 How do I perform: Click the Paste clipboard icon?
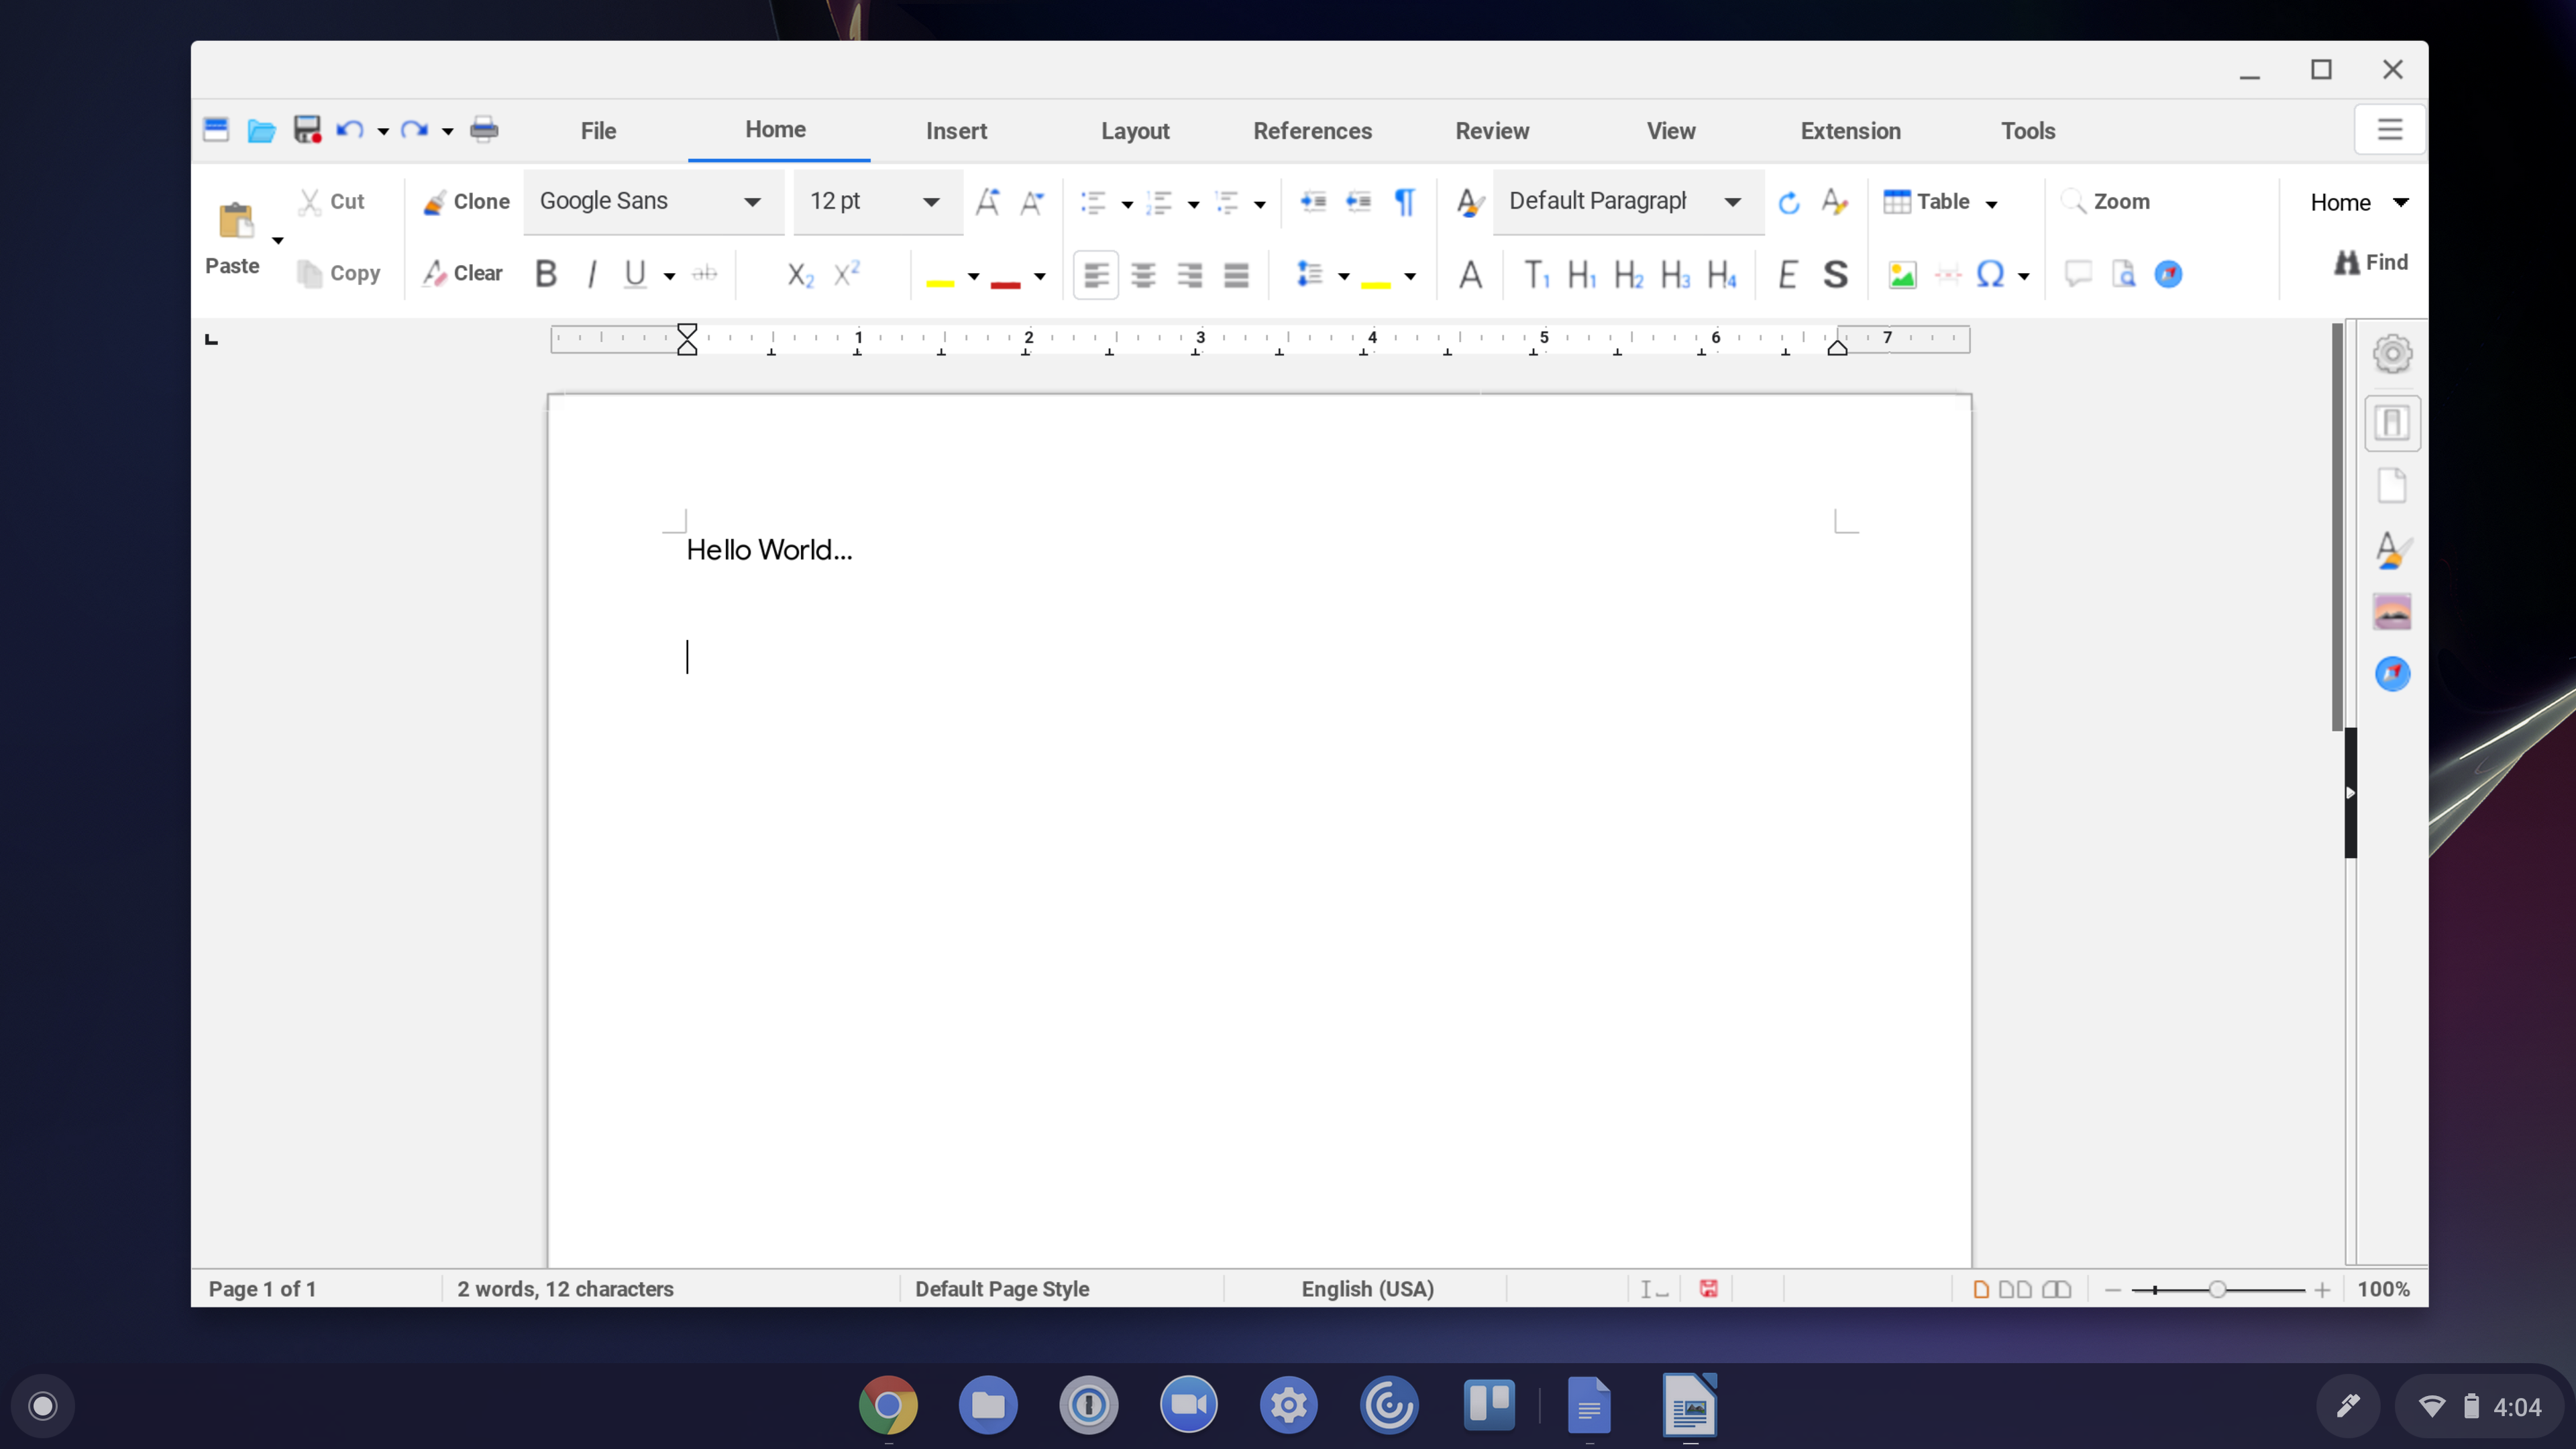pos(236,220)
